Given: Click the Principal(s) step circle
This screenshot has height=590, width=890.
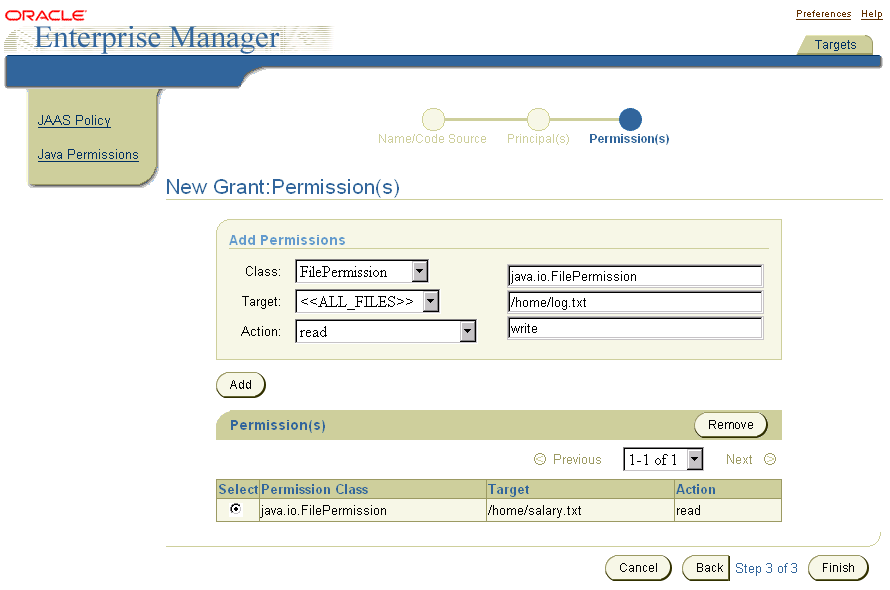Looking at the screenshot, I should (x=538, y=119).
